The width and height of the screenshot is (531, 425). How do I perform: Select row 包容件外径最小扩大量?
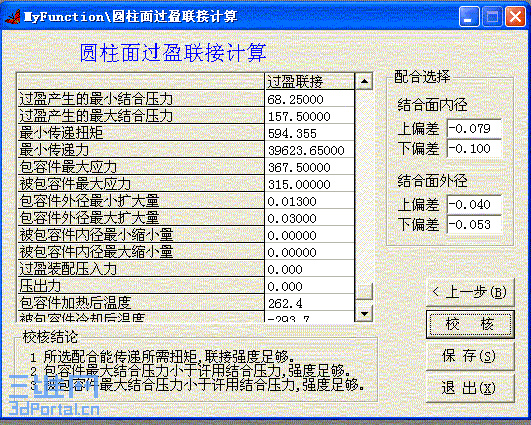point(186,201)
